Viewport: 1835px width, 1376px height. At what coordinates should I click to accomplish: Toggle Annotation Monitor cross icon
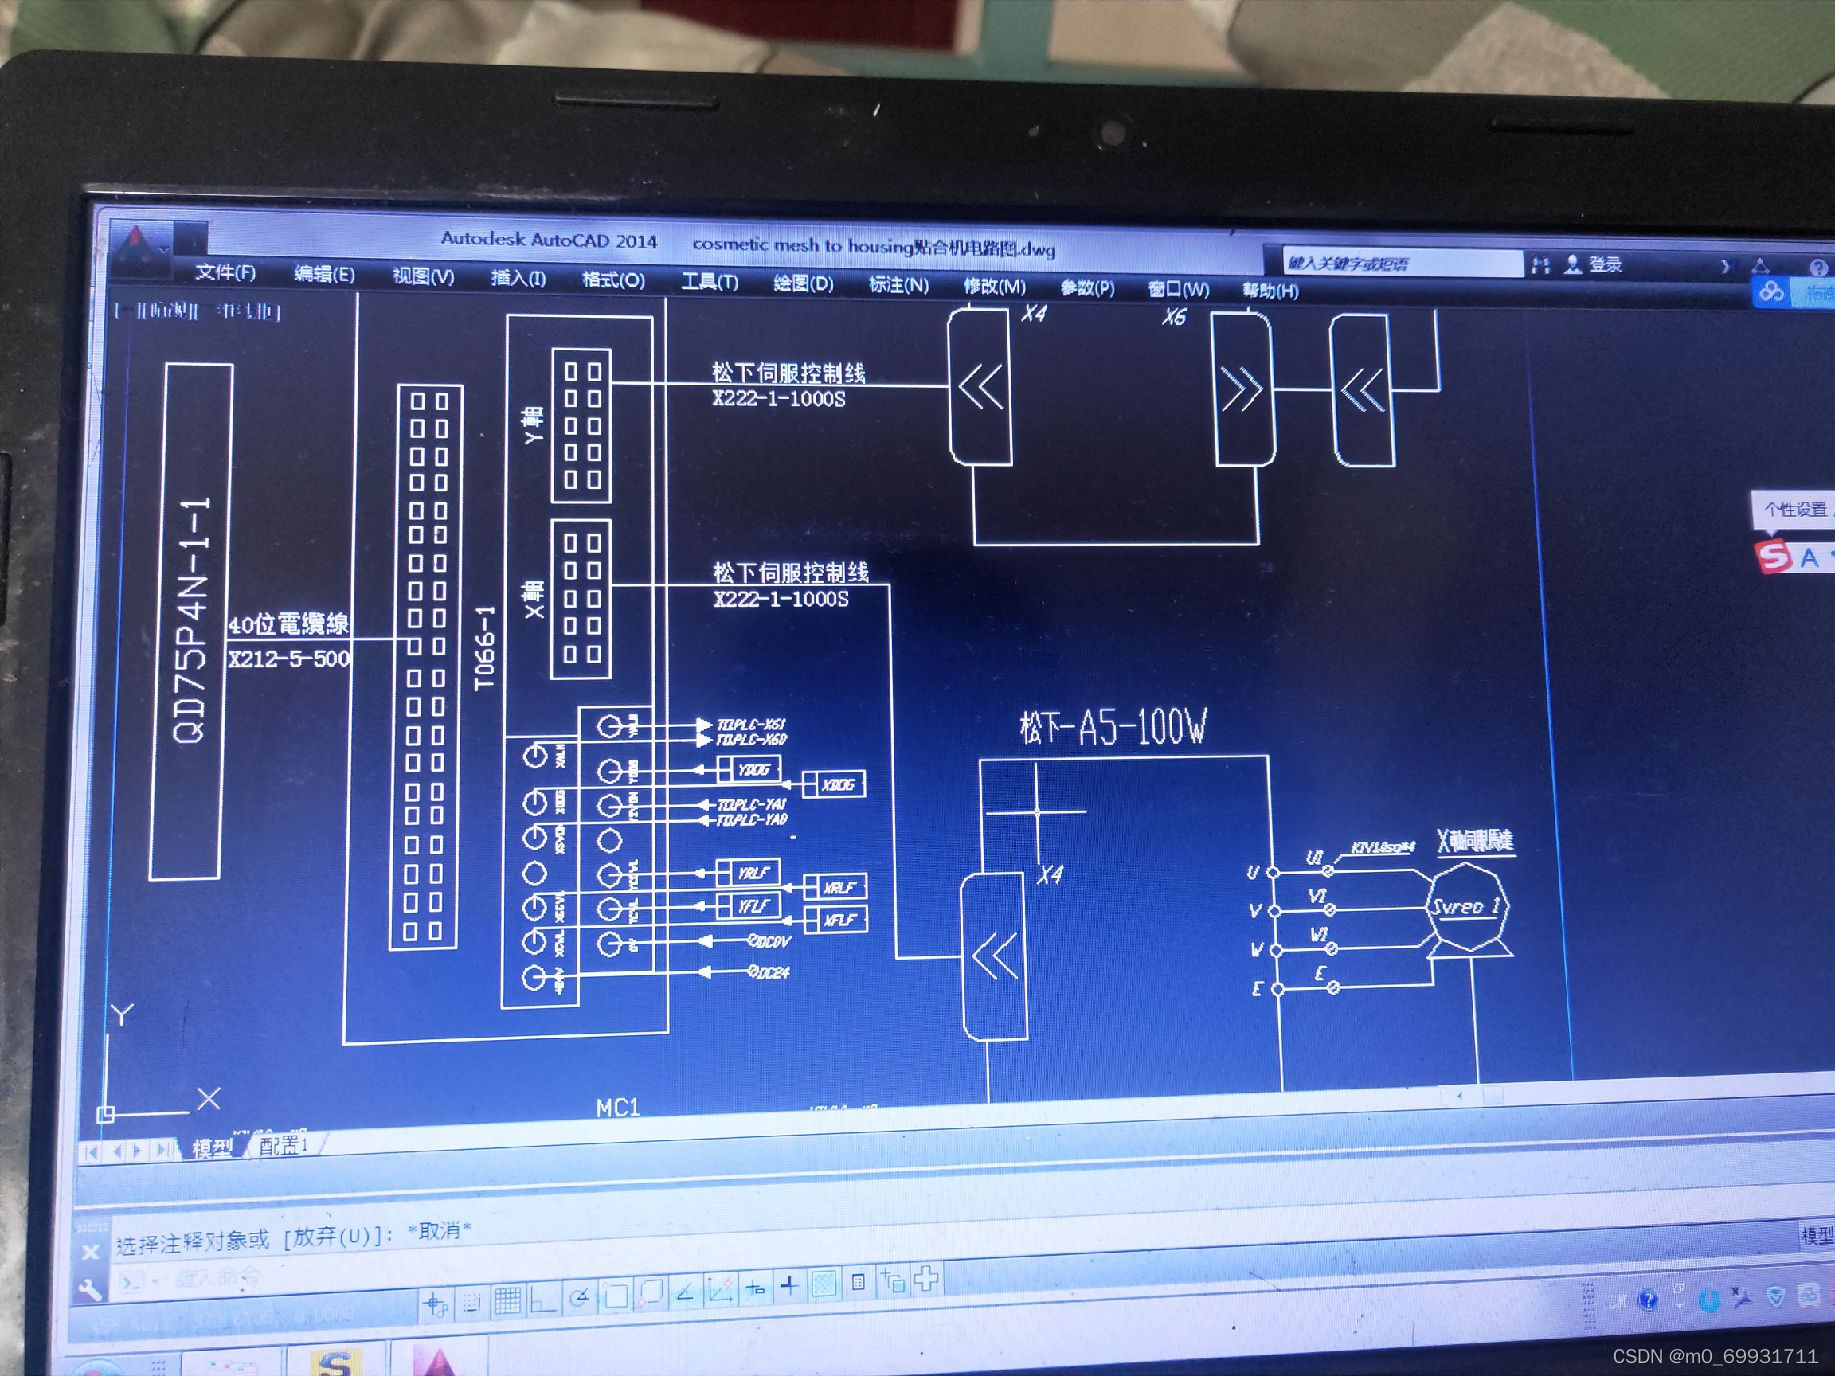point(926,1278)
